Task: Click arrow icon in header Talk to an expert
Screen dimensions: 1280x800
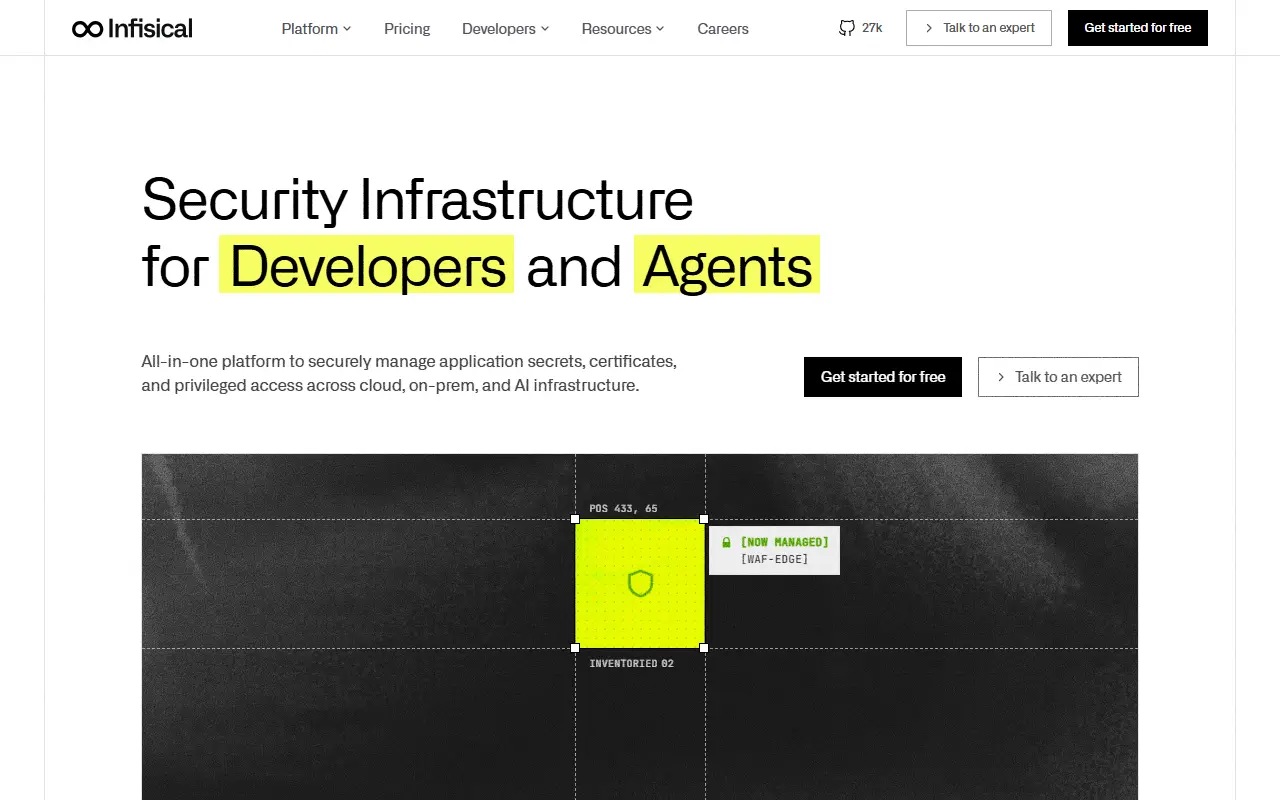Action: [x=929, y=28]
